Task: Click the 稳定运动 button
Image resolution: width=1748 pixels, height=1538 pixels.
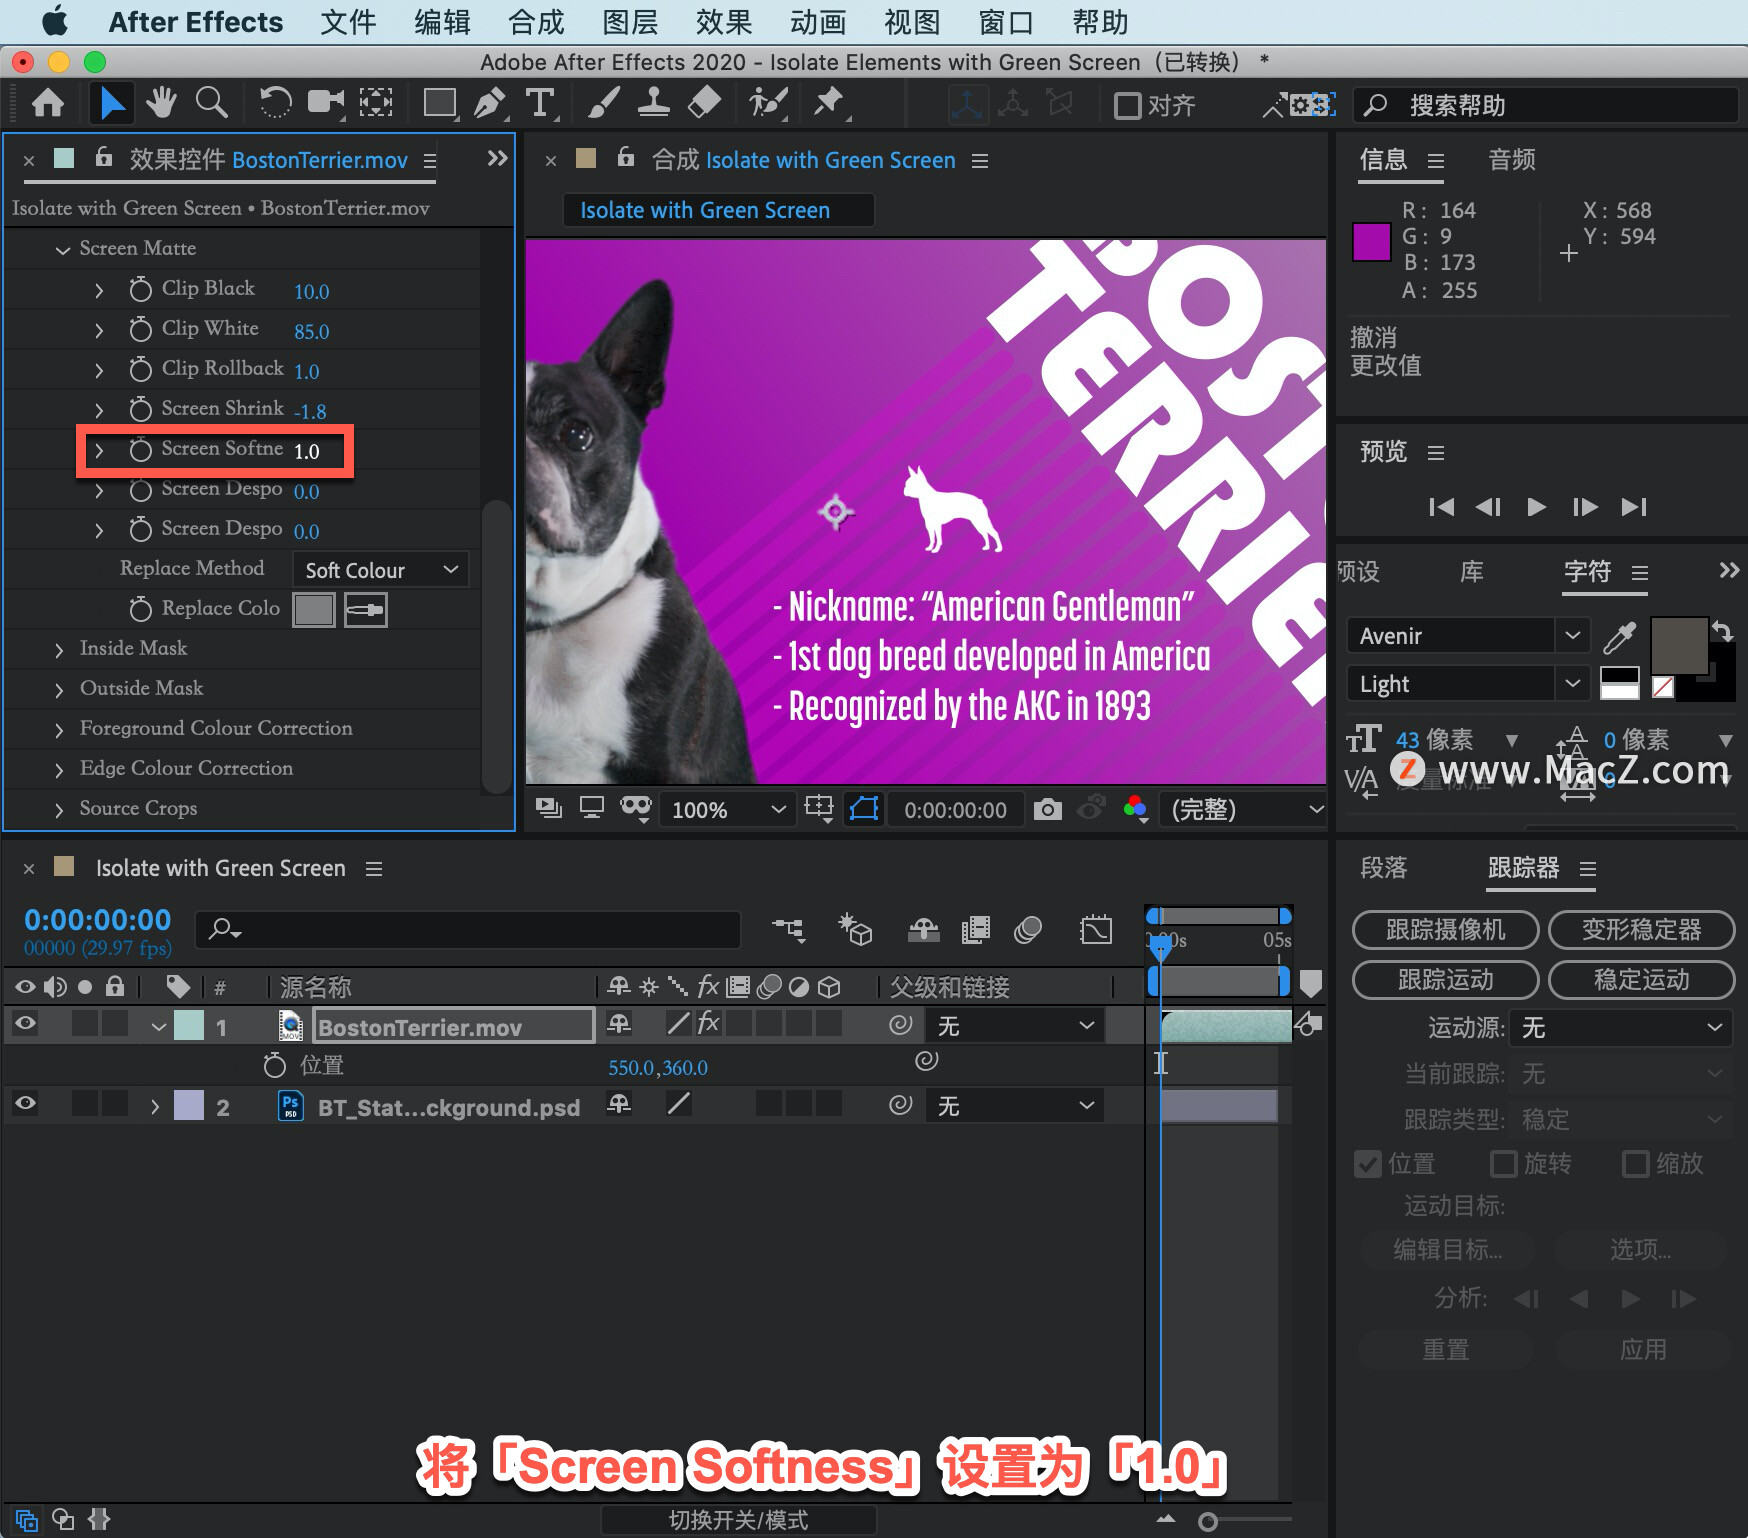Action: [x=1641, y=980]
